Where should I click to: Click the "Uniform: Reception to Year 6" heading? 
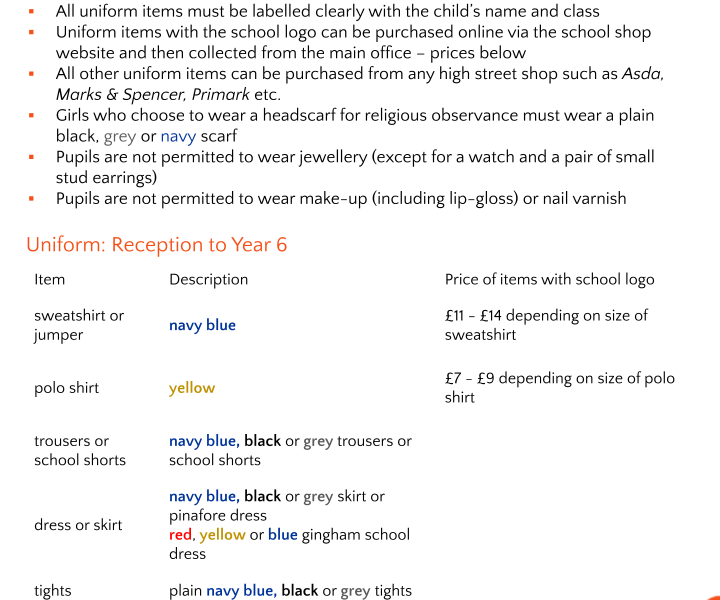pos(156,245)
